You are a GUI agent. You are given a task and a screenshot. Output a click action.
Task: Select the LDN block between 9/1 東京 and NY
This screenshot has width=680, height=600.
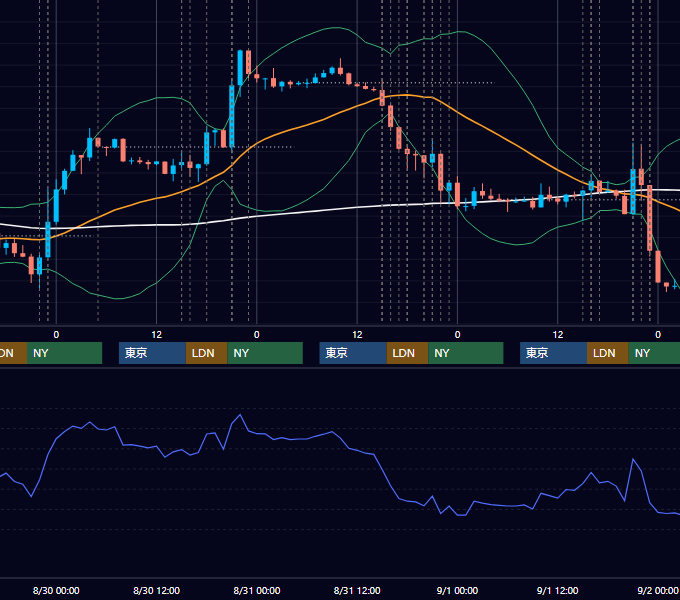608,353
